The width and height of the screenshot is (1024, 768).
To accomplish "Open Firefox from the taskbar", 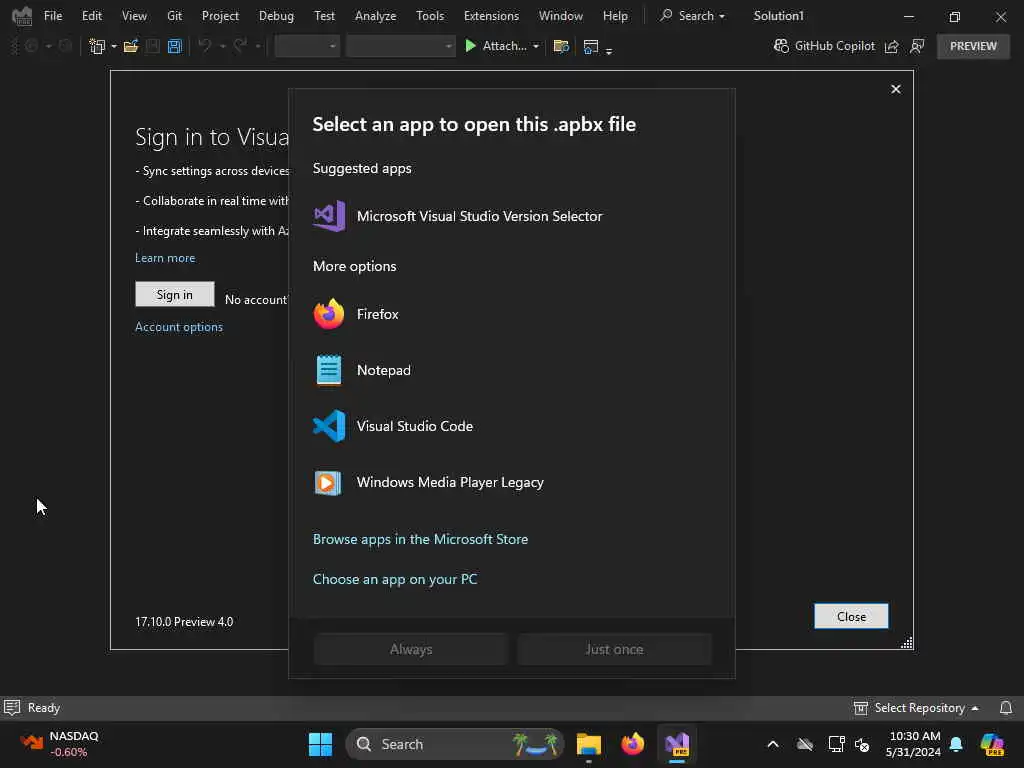I will coord(632,744).
